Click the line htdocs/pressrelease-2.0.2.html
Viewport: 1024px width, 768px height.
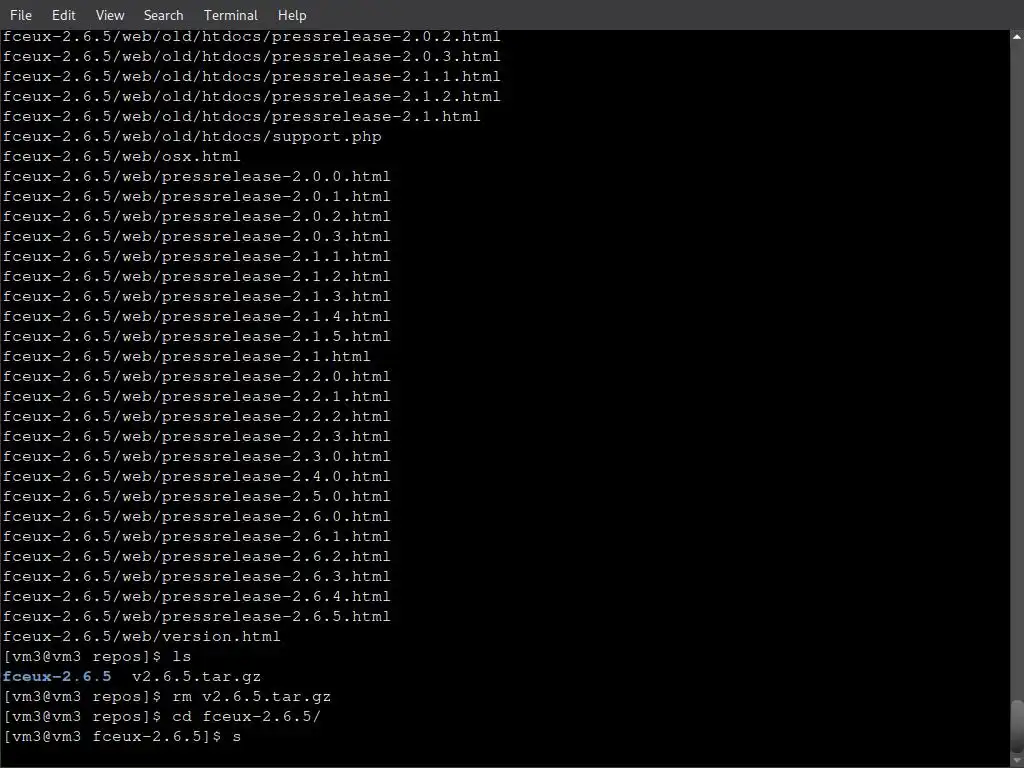(x=251, y=37)
